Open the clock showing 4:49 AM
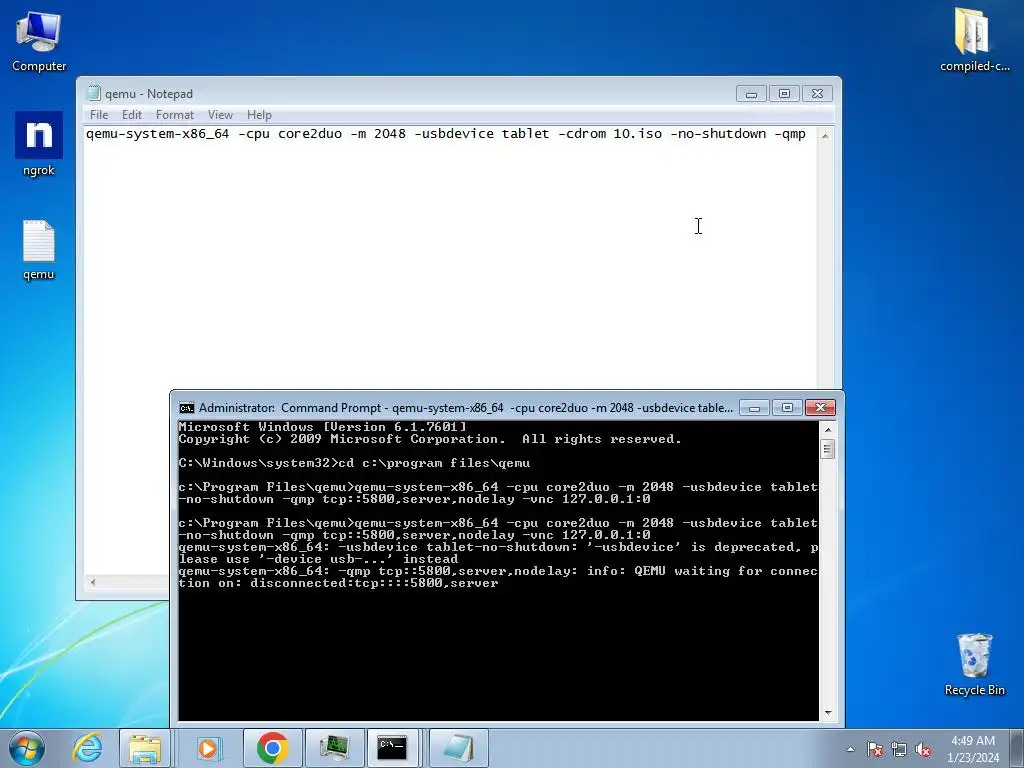This screenshot has height=768, width=1024. click(973, 748)
